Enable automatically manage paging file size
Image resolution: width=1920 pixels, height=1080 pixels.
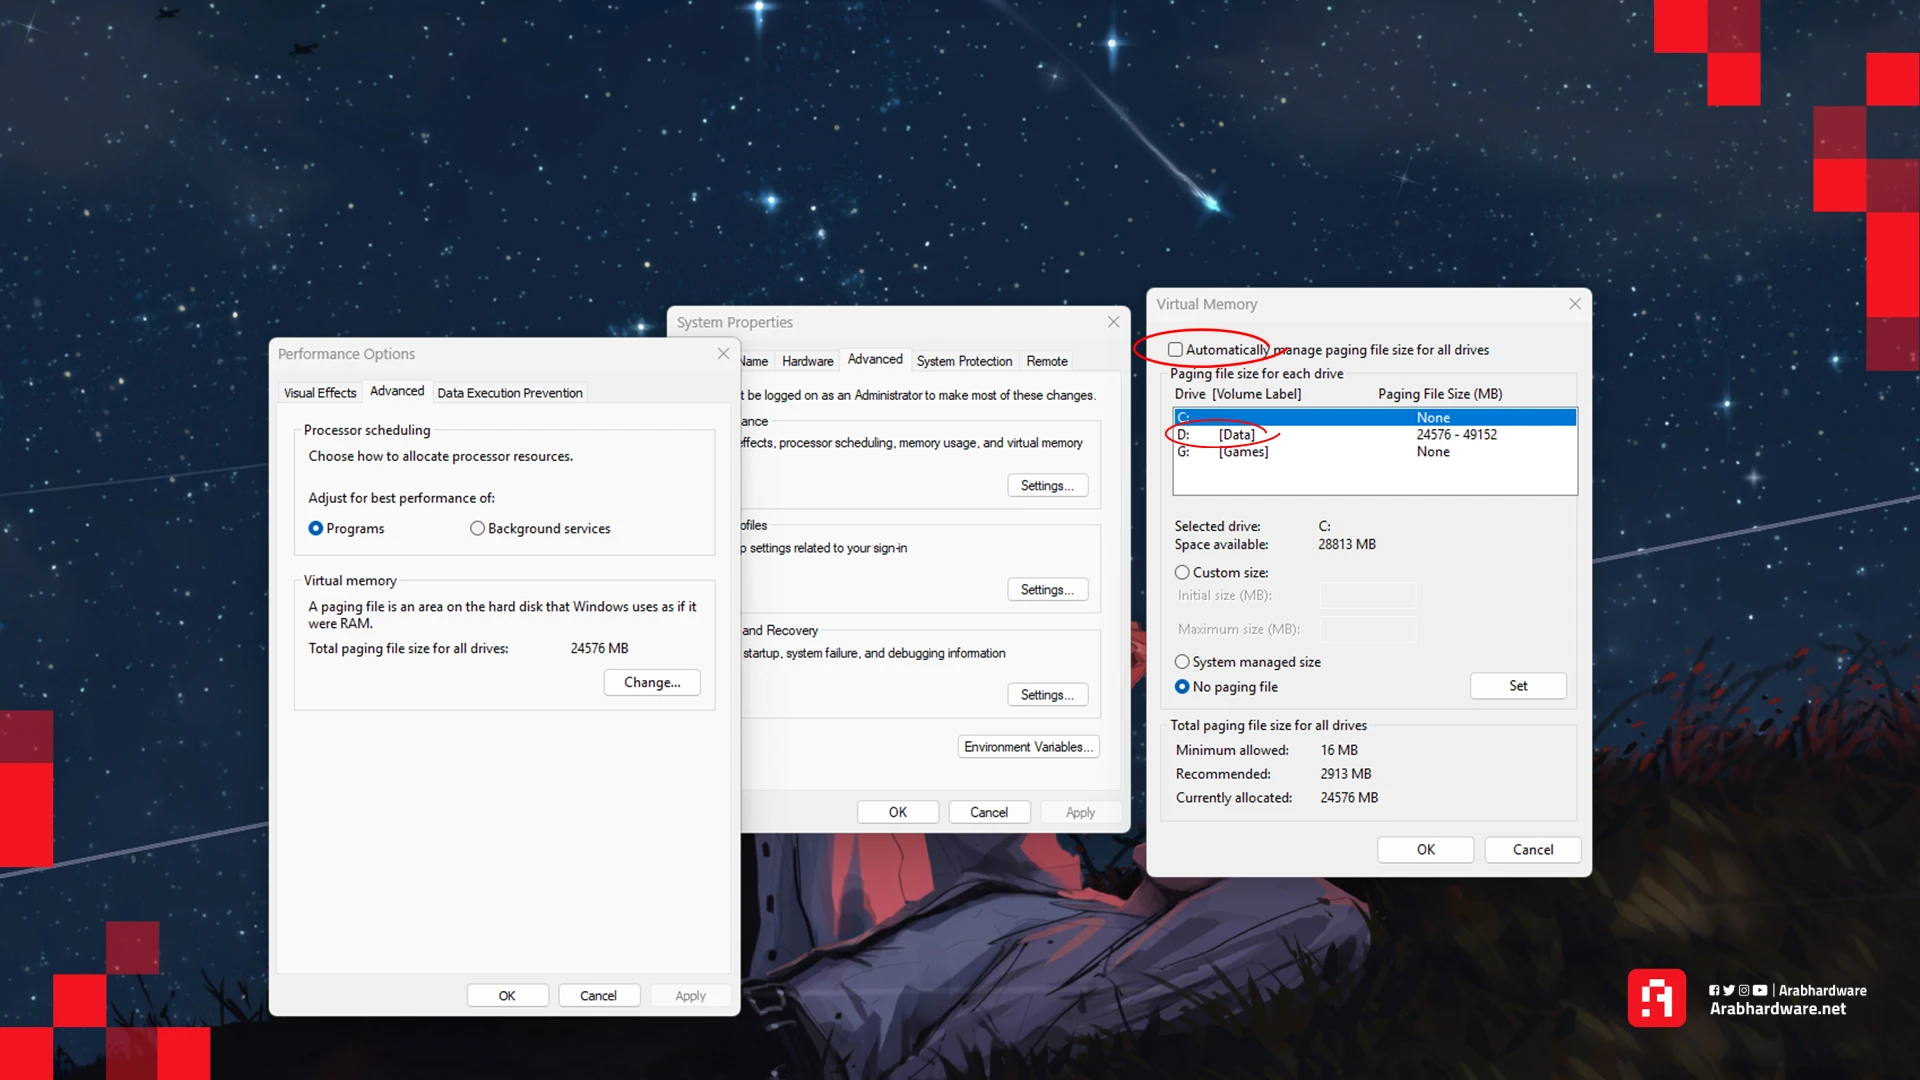pyautogui.click(x=1176, y=350)
